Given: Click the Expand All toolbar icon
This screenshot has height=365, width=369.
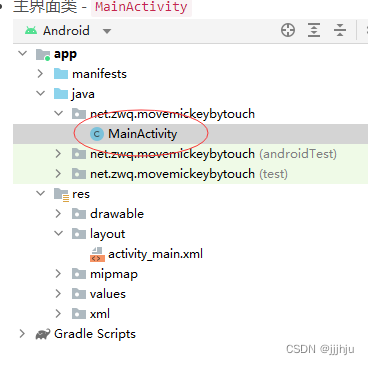Looking at the screenshot, I should pos(314,30).
